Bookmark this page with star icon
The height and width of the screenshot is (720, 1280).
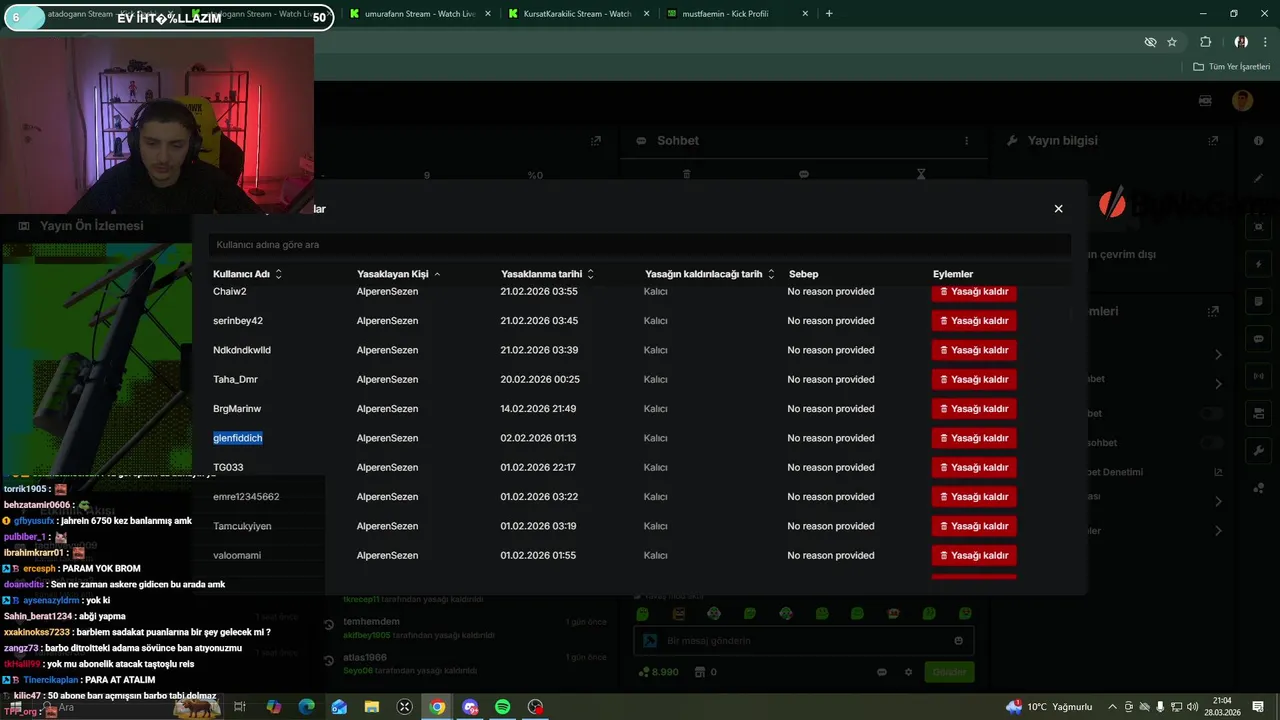(x=1172, y=42)
